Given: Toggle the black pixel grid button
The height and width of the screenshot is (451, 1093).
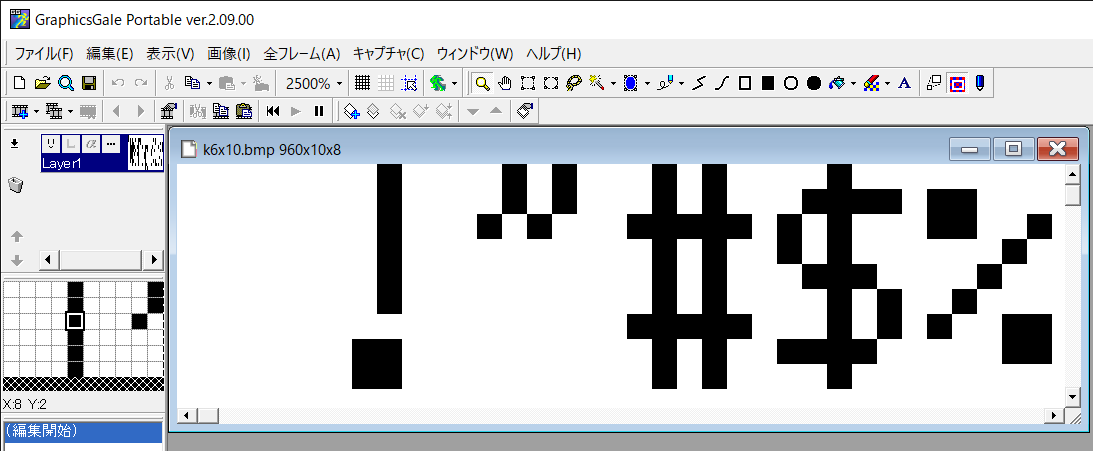Looking at the screenshot, I should click(362, 84).
